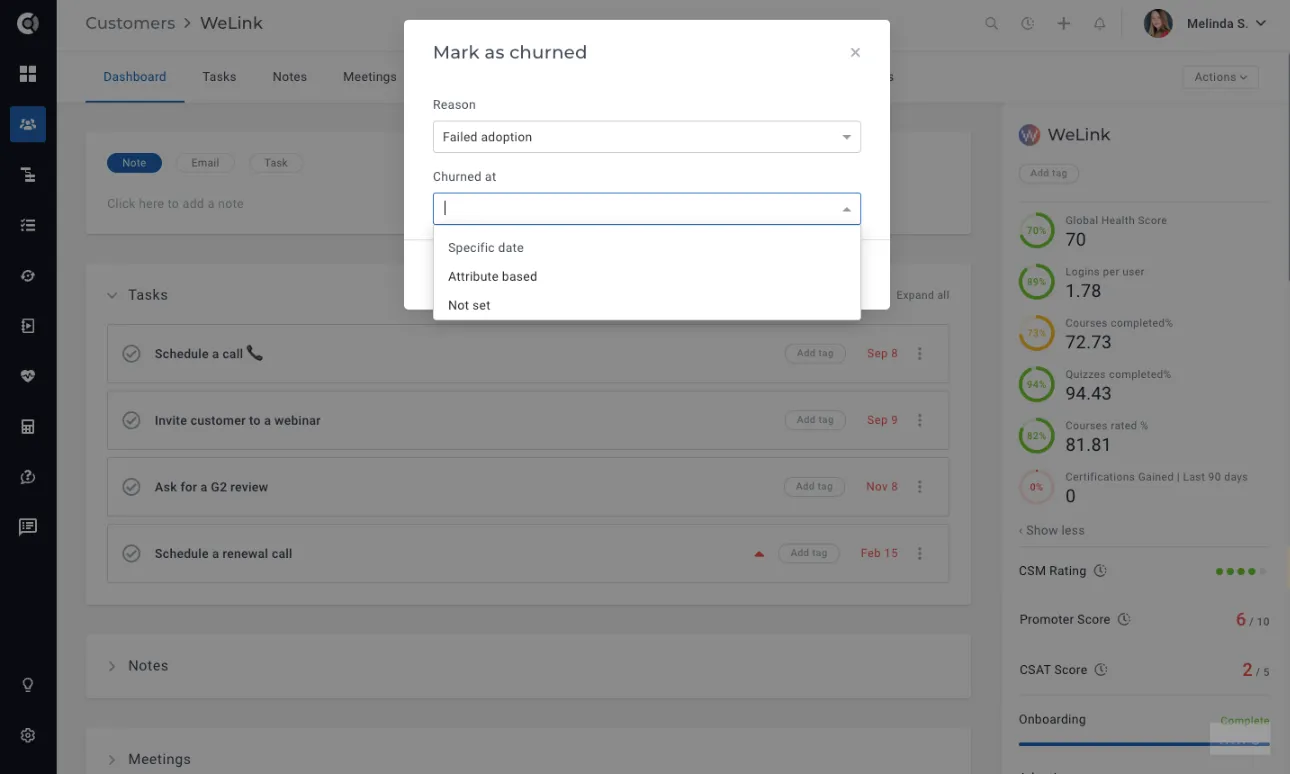The width and height of the screenshot is (1290, 774).
Task: Open the lightbulb ideas icon in sidebar
Action: pos(28,685)
